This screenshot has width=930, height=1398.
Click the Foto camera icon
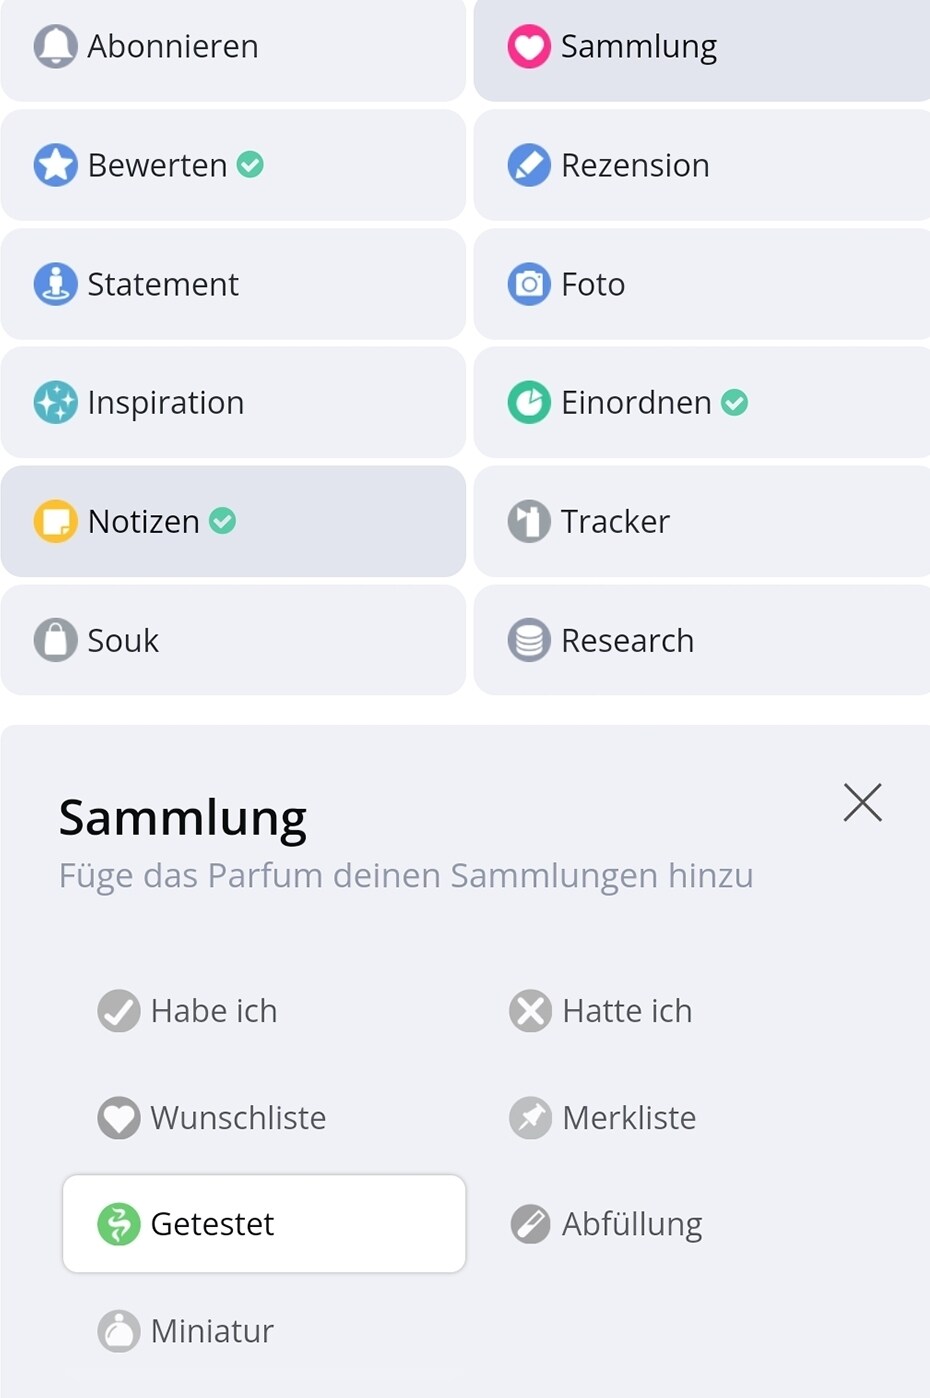click(529, 284)
